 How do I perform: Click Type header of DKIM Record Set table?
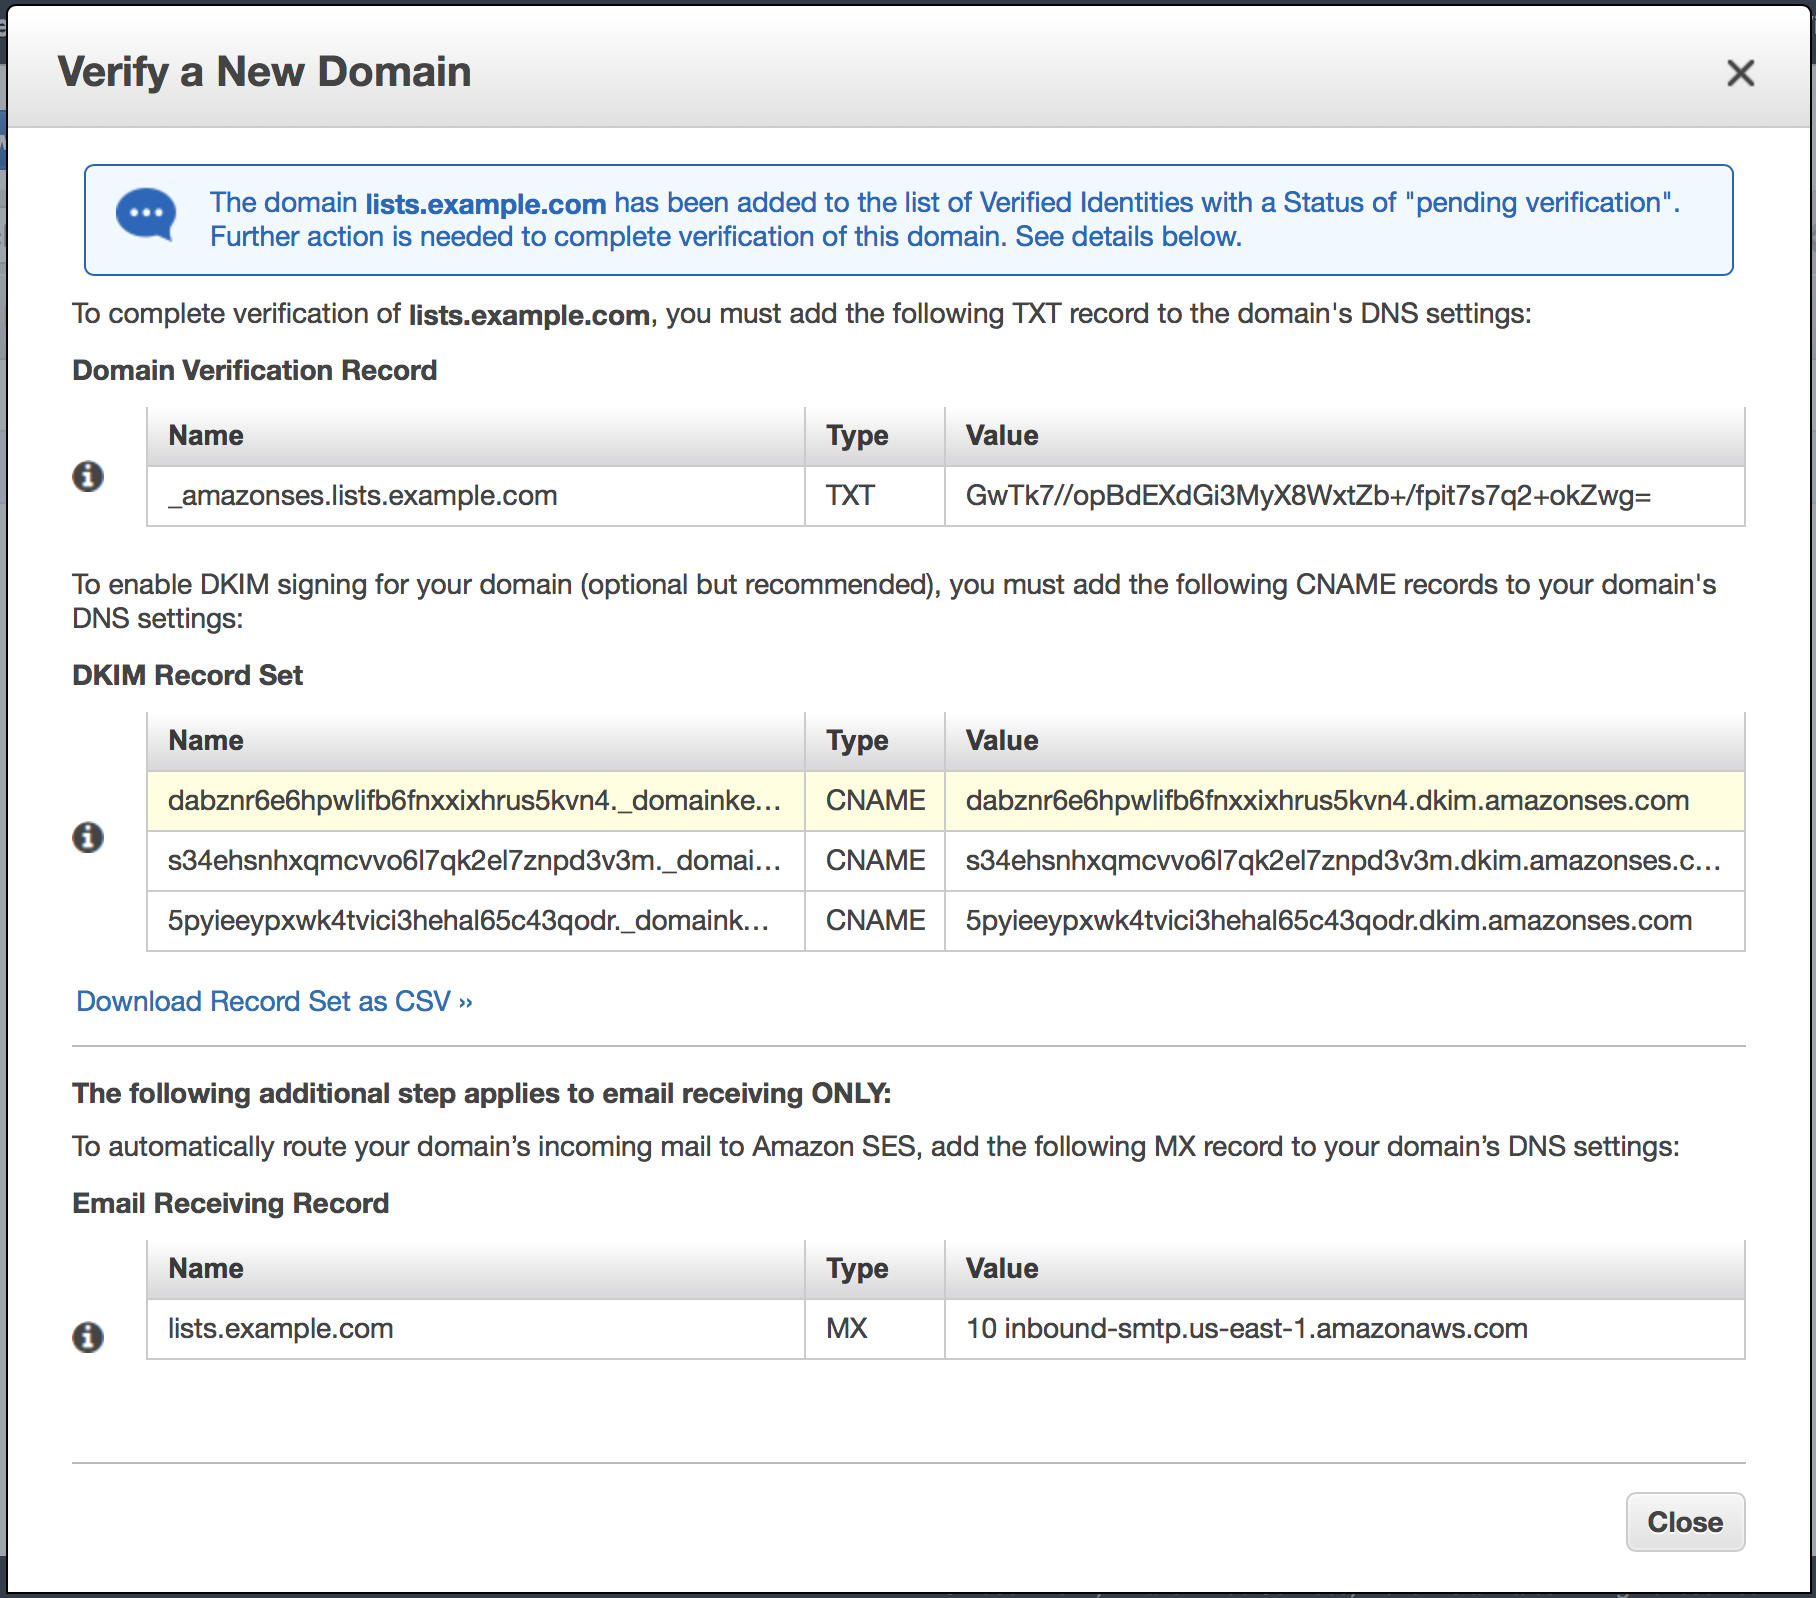(875, 741)
